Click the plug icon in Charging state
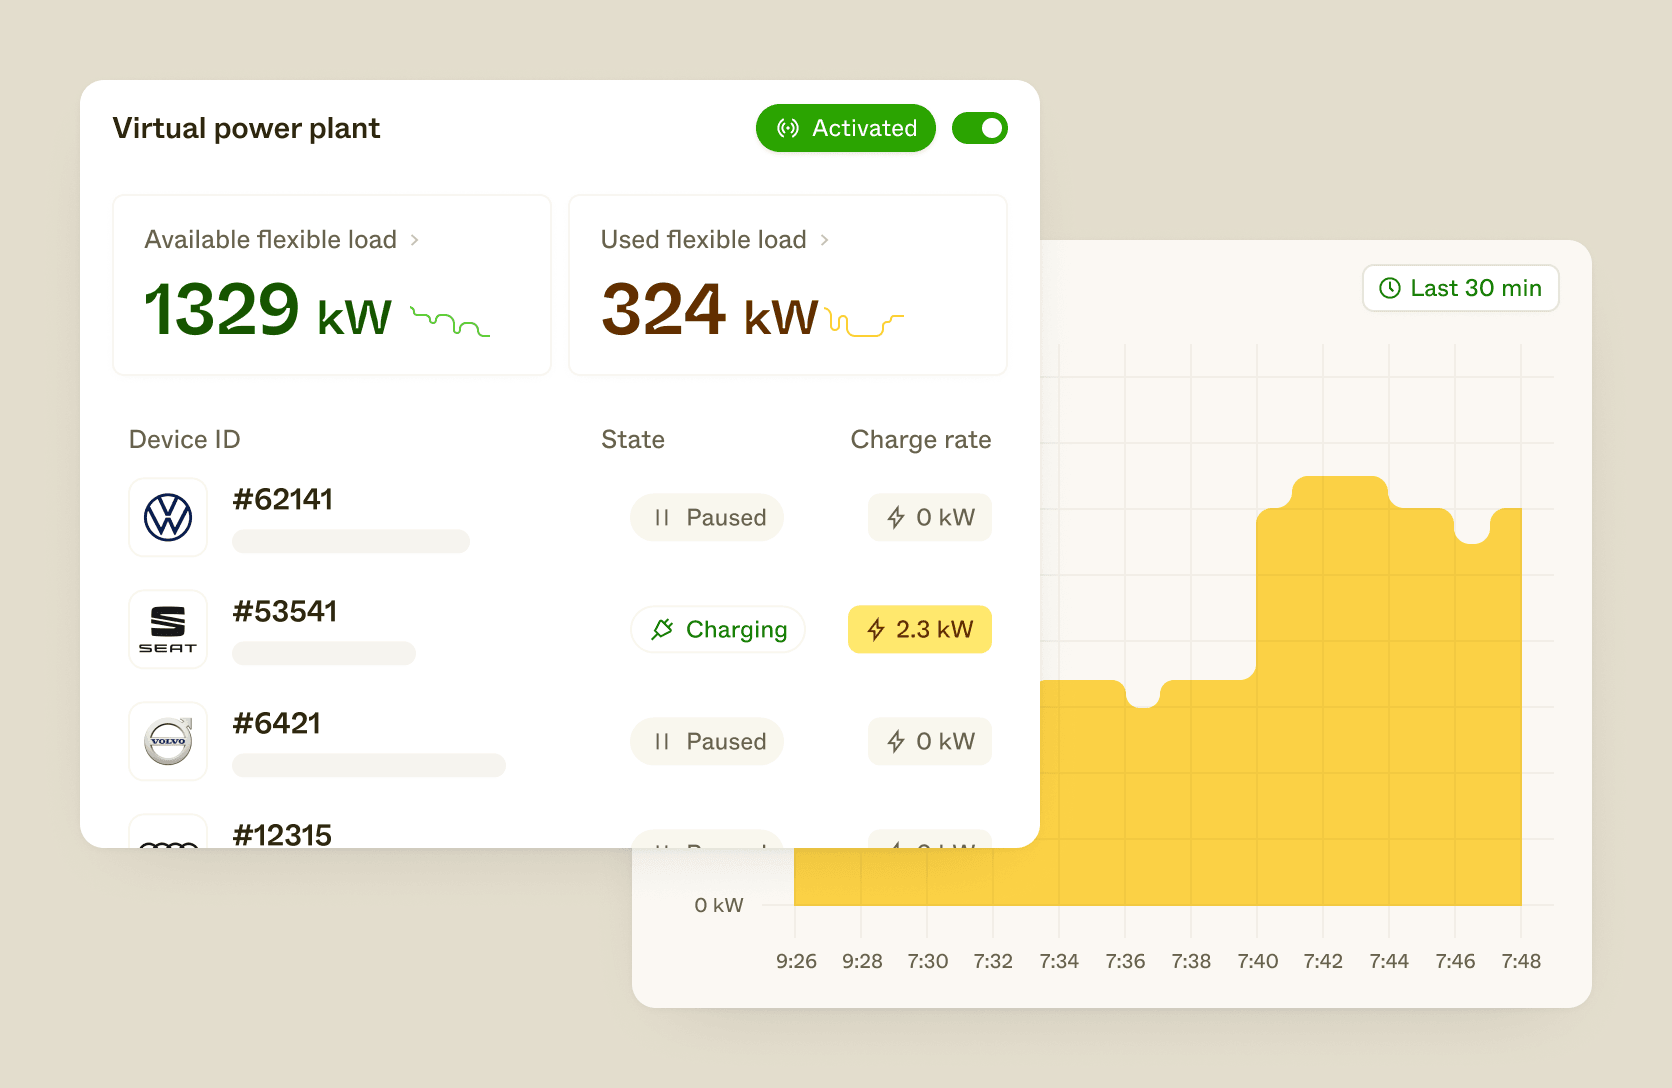 point(662,629)
